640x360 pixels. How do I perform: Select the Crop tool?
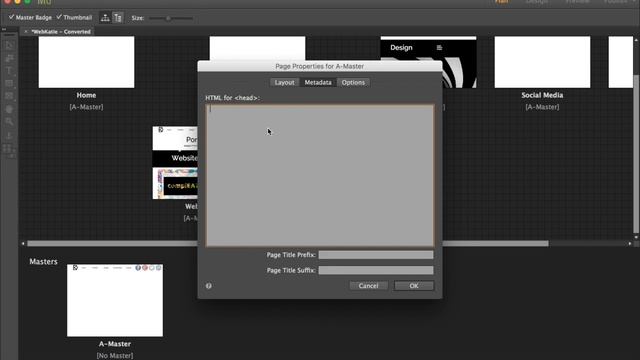pos(9,58)
